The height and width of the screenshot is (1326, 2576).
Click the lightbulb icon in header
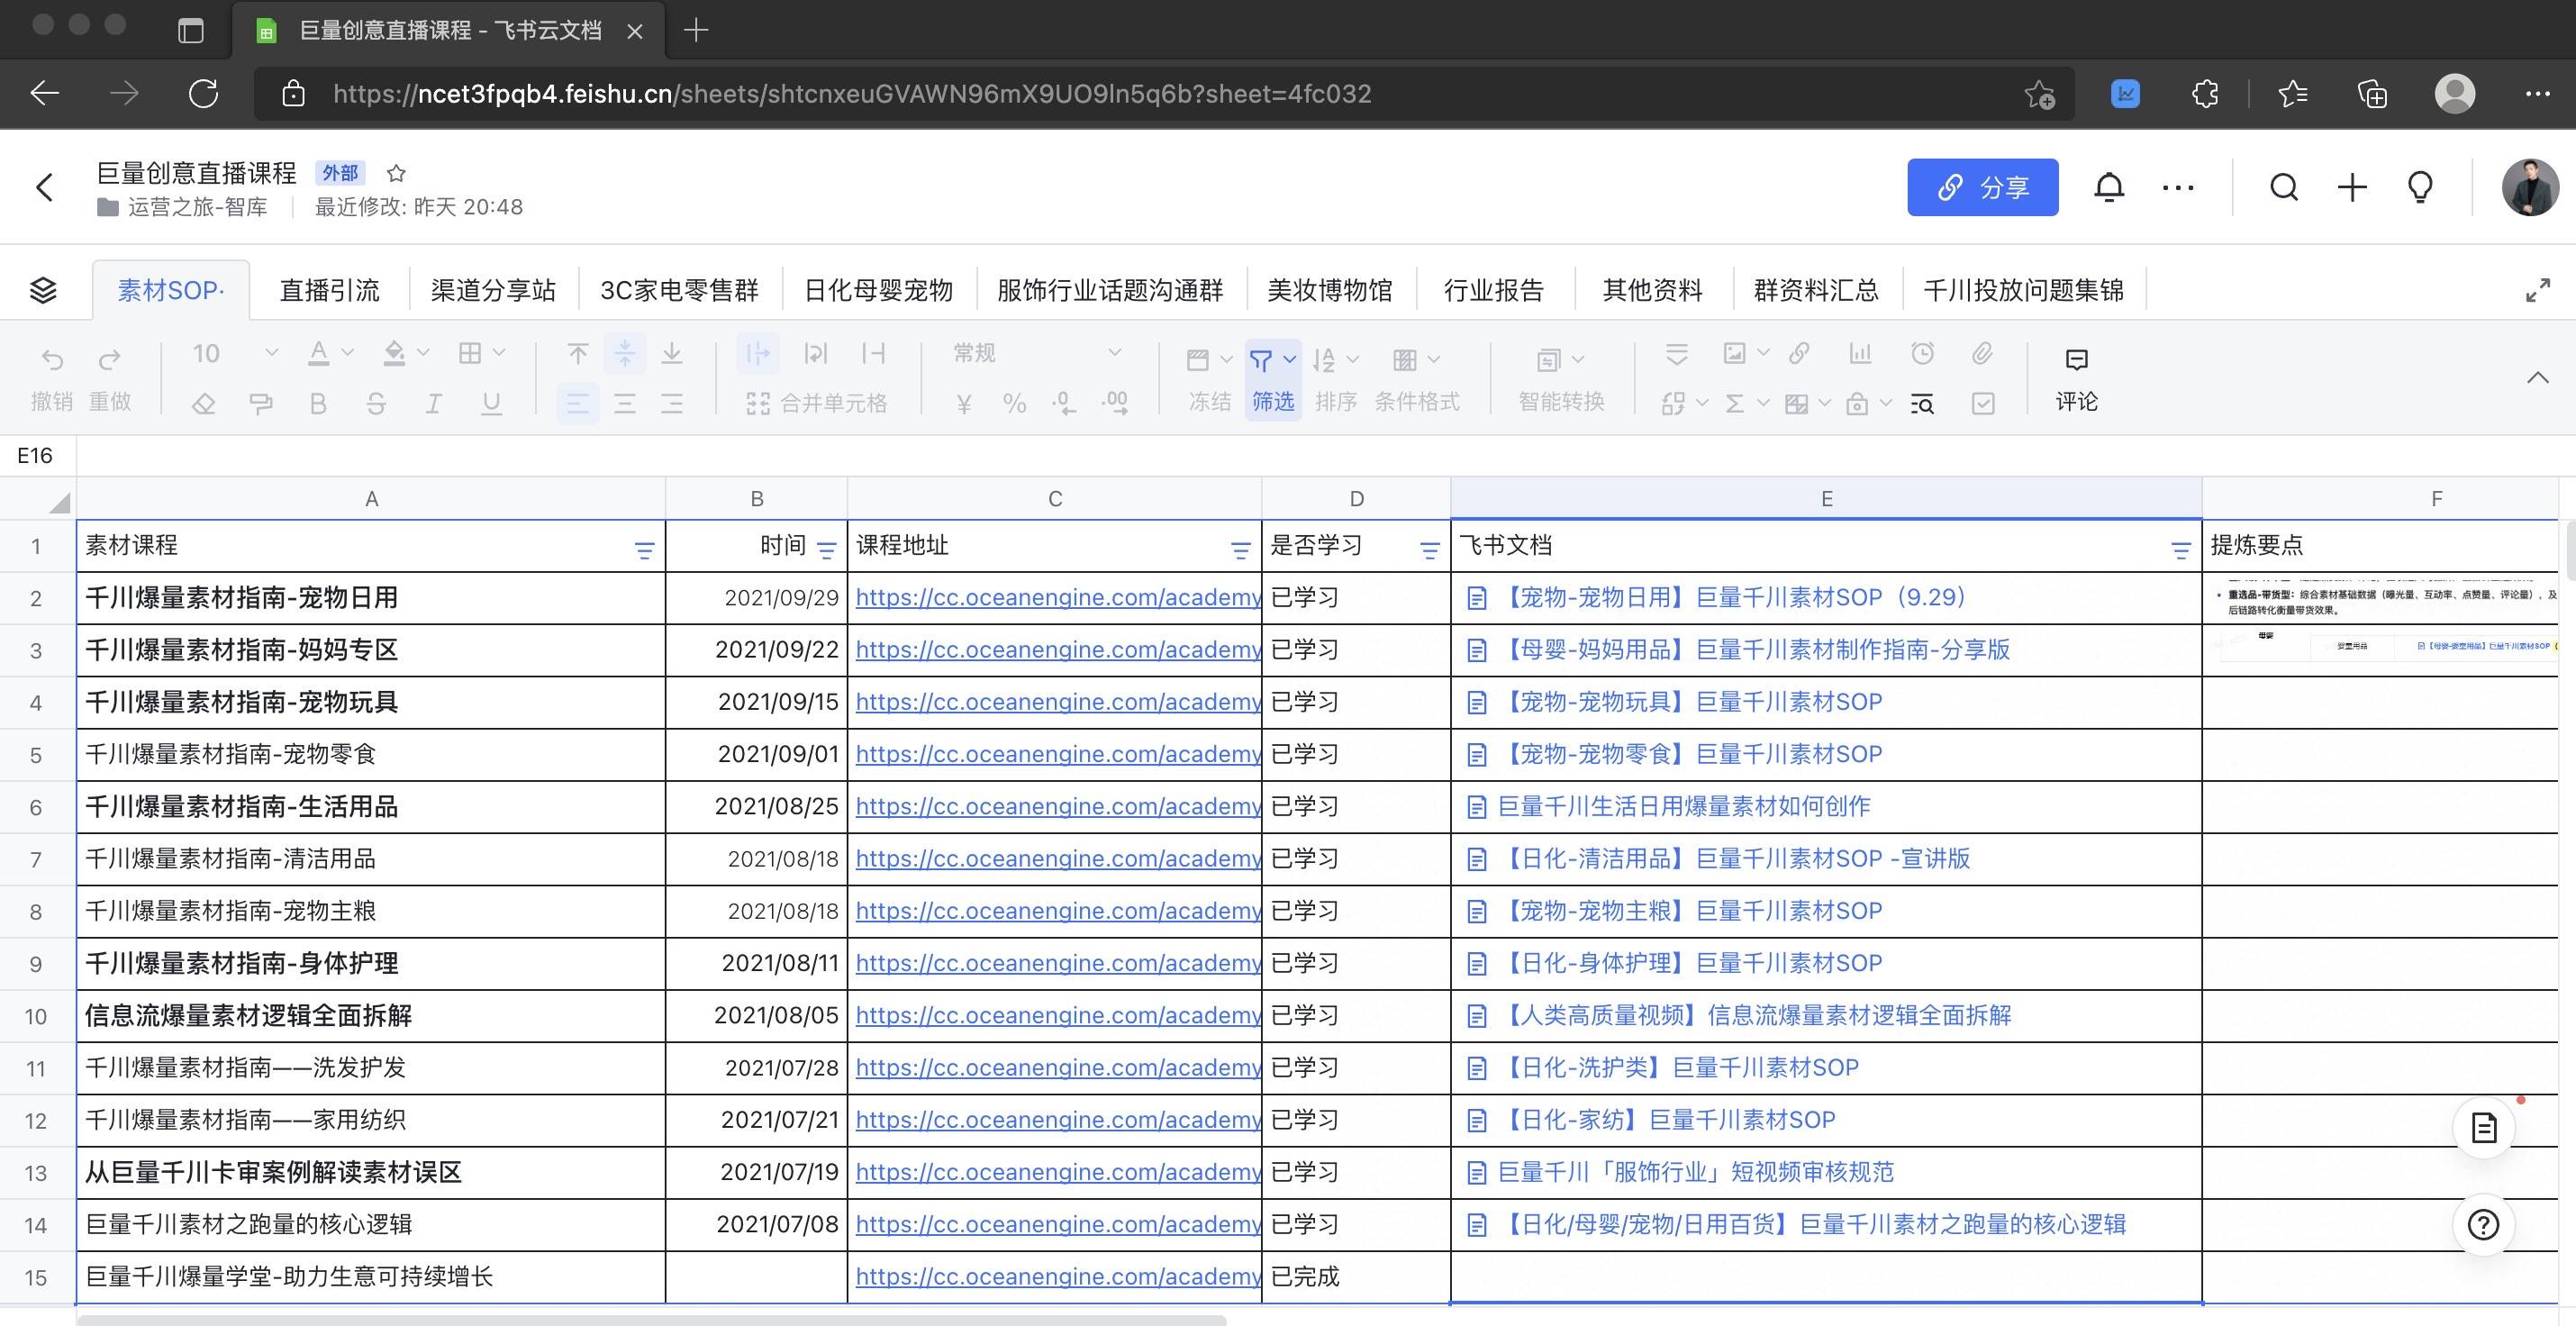[2420, 187]
